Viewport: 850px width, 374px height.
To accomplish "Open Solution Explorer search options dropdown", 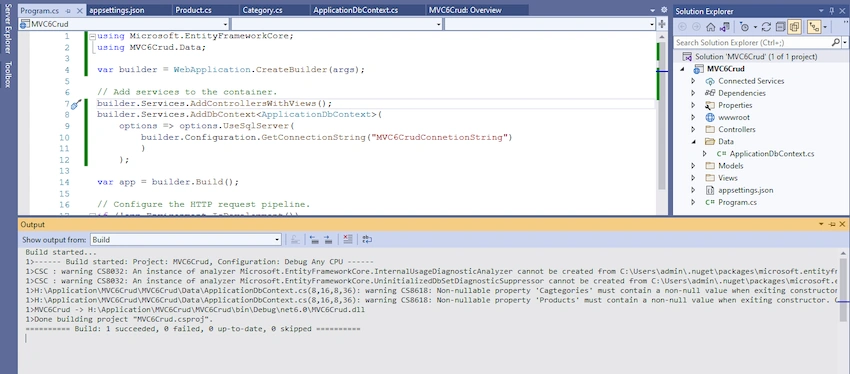I will (x=844, y=42).
